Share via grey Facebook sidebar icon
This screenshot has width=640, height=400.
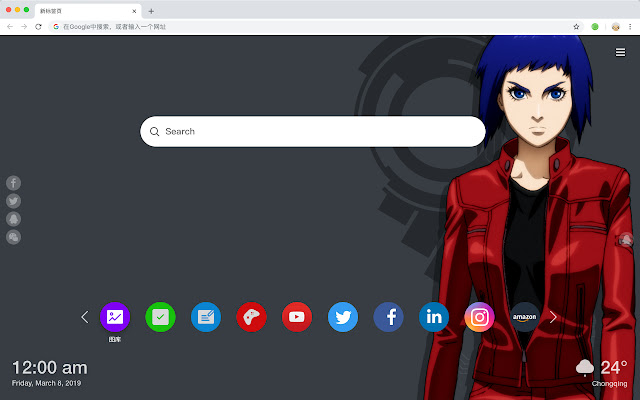tap(13, 183)
